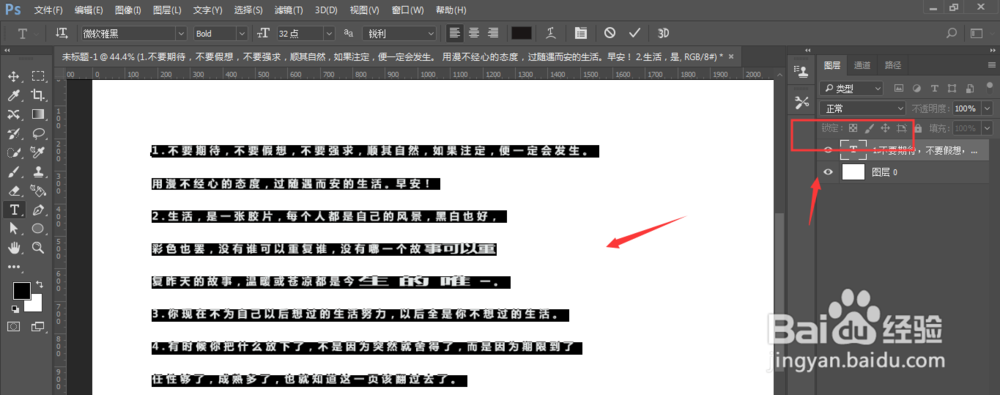
Task: Open opacity slider dropdown arrow
Action: coord(988,108)
